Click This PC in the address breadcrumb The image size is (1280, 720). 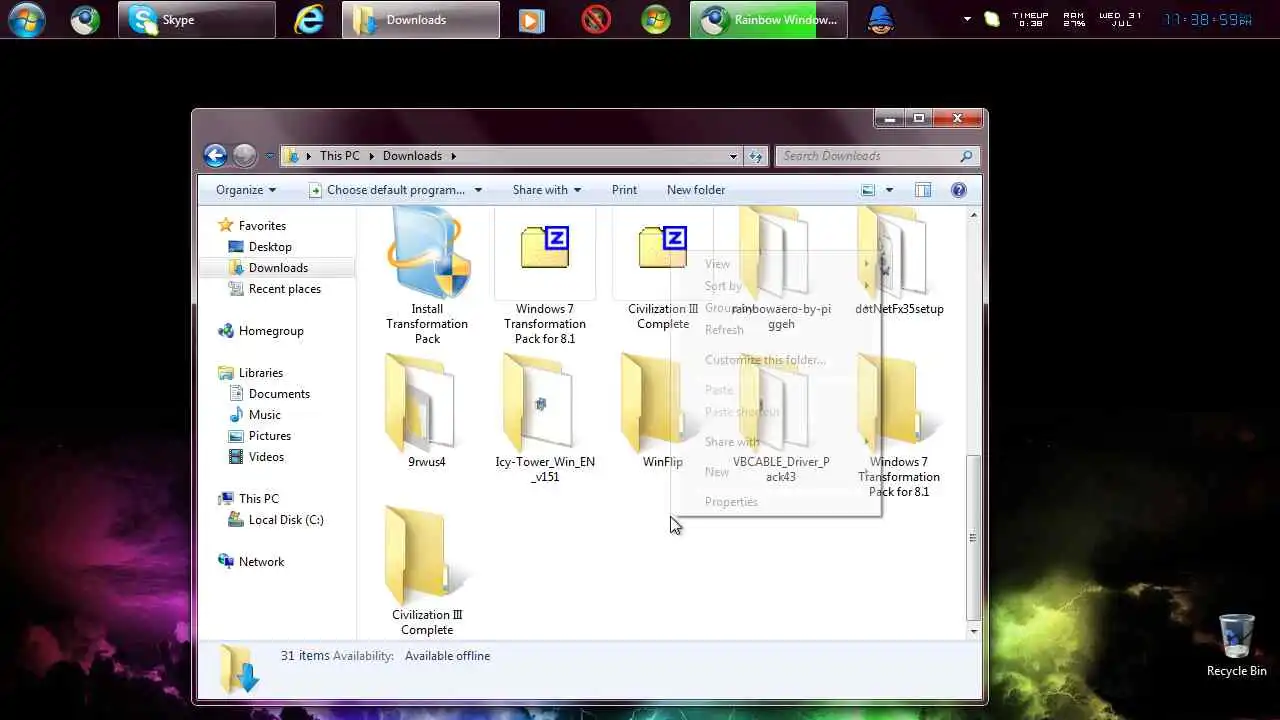pyautogui.click(x=340, y=156)
